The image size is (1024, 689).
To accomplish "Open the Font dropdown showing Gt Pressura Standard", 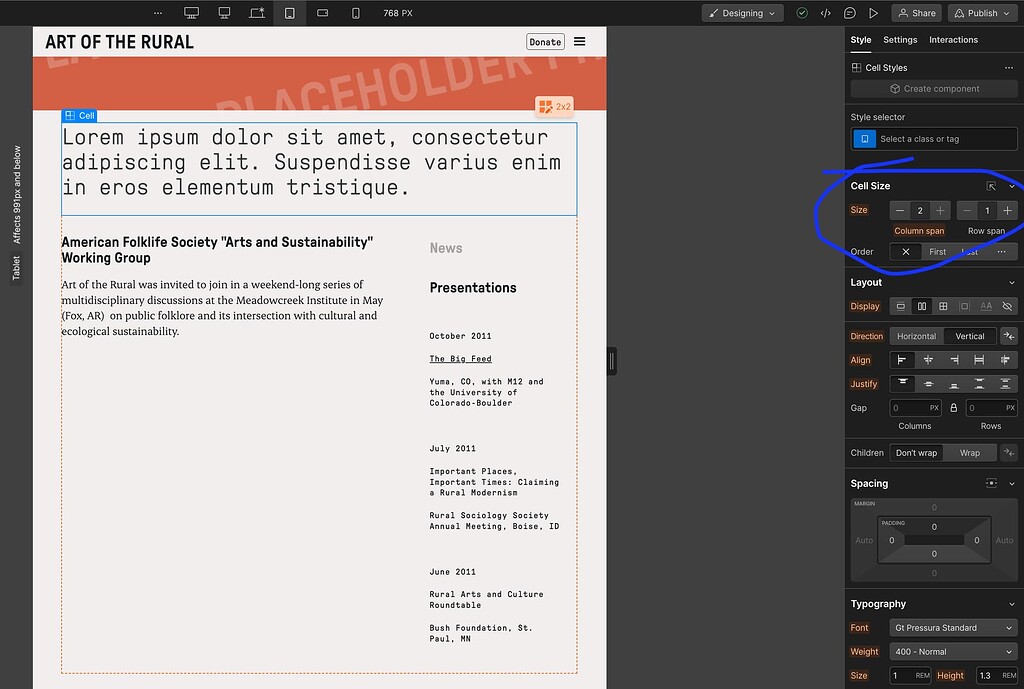I will (x=952, y=627).
